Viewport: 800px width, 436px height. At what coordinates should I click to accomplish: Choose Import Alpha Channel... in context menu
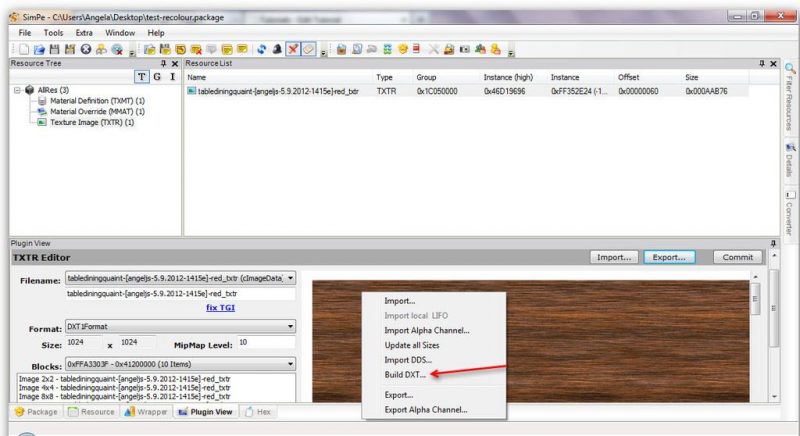pos(427,330)
